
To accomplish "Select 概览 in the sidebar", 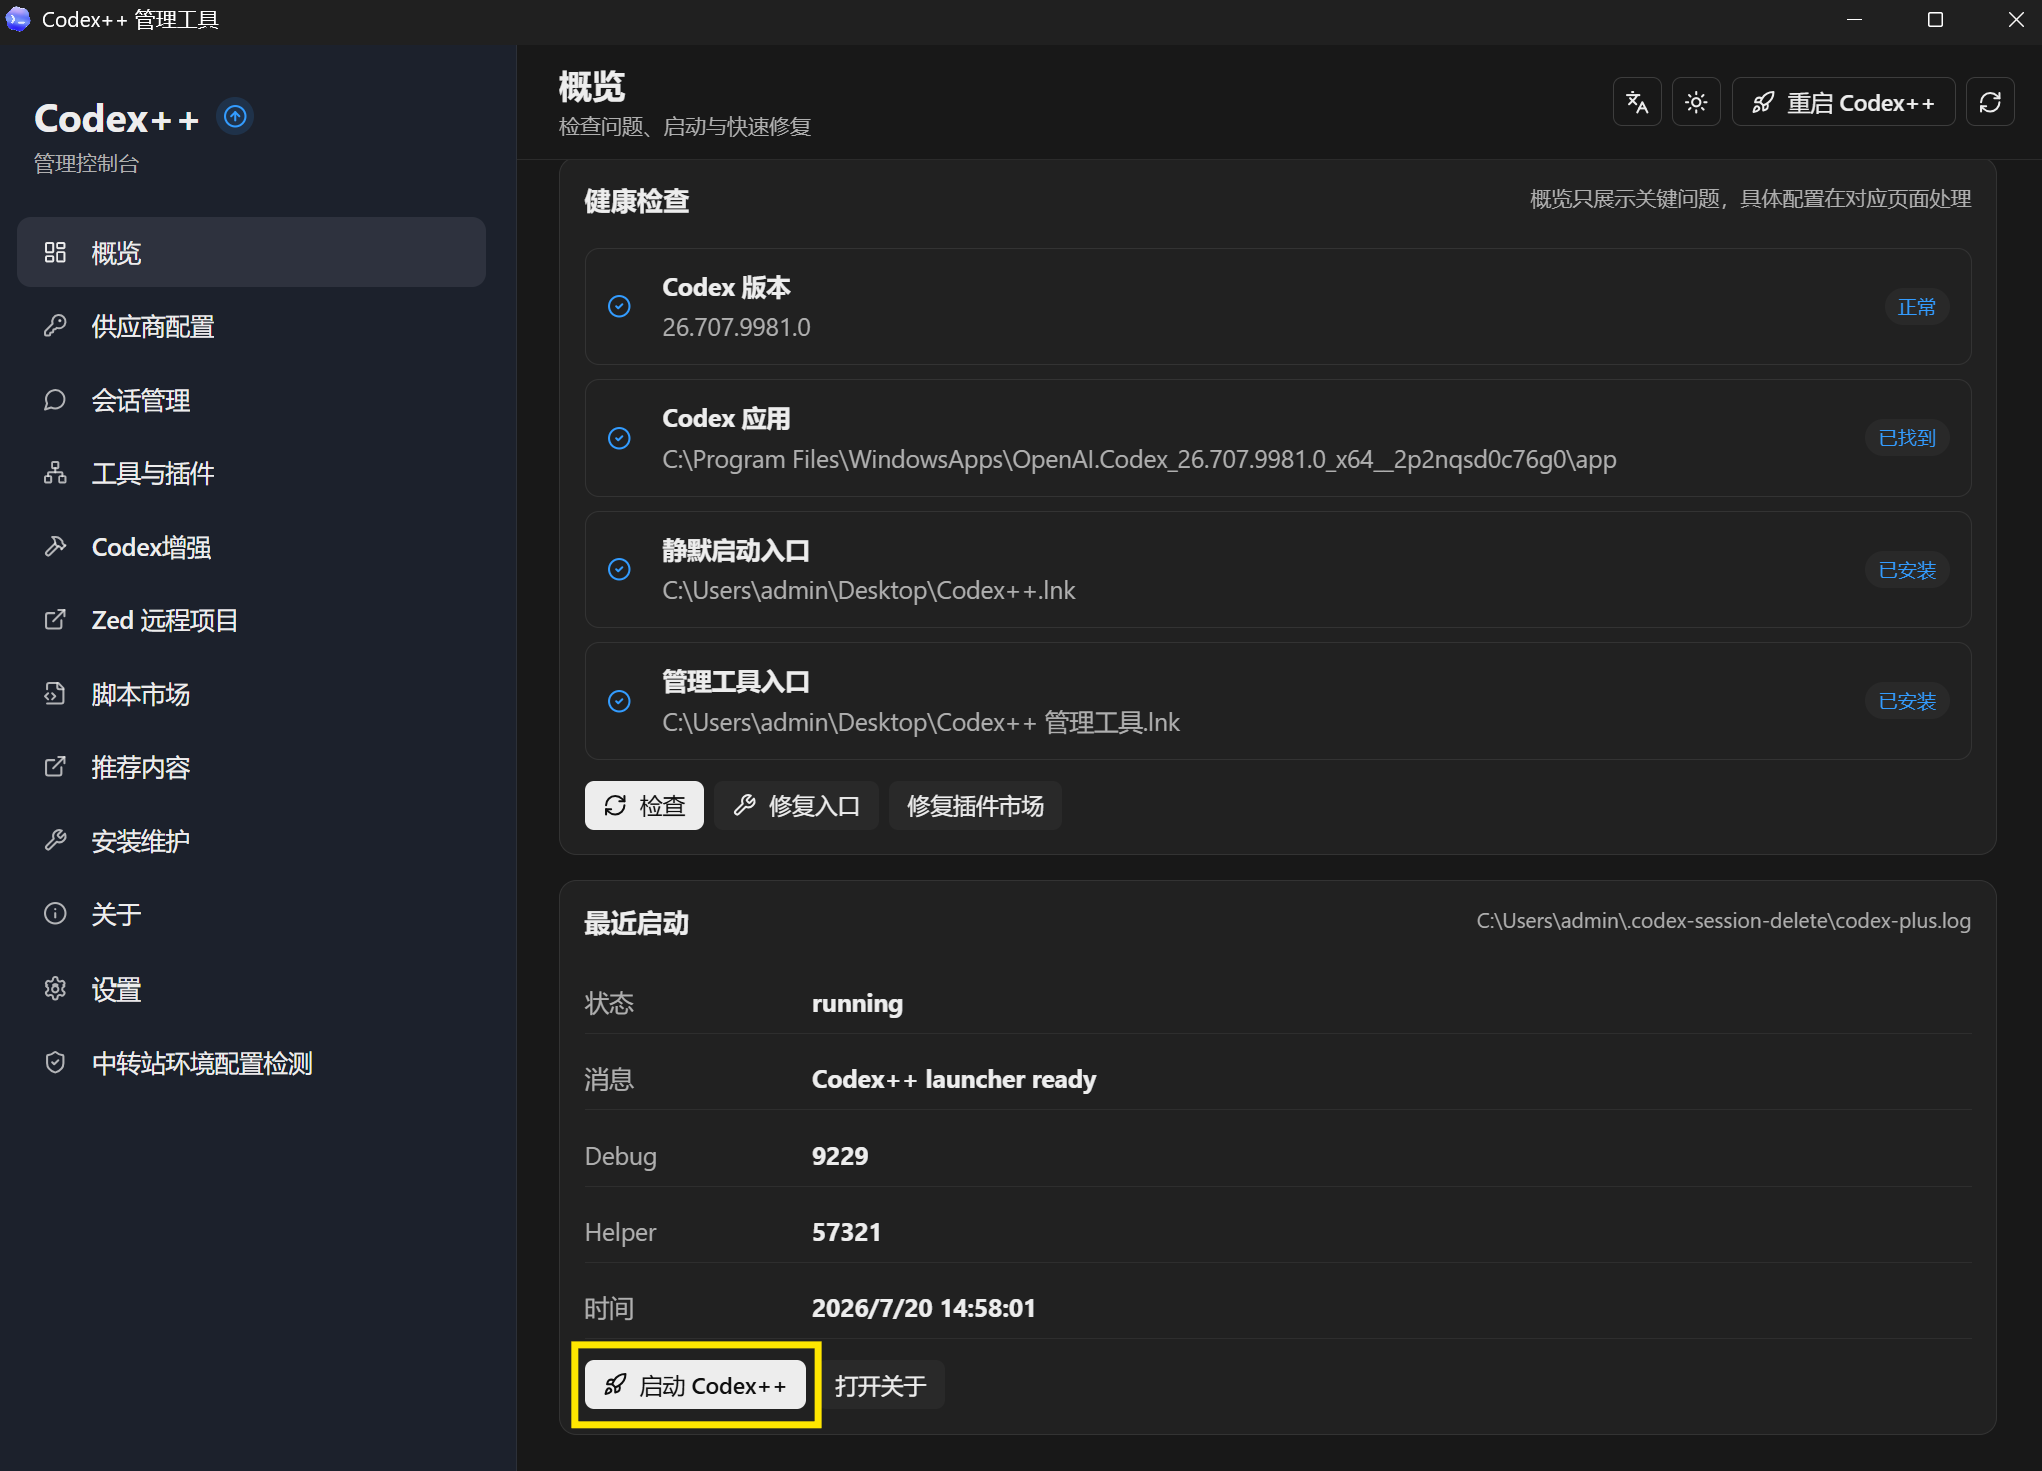I will tap(251, 252).
